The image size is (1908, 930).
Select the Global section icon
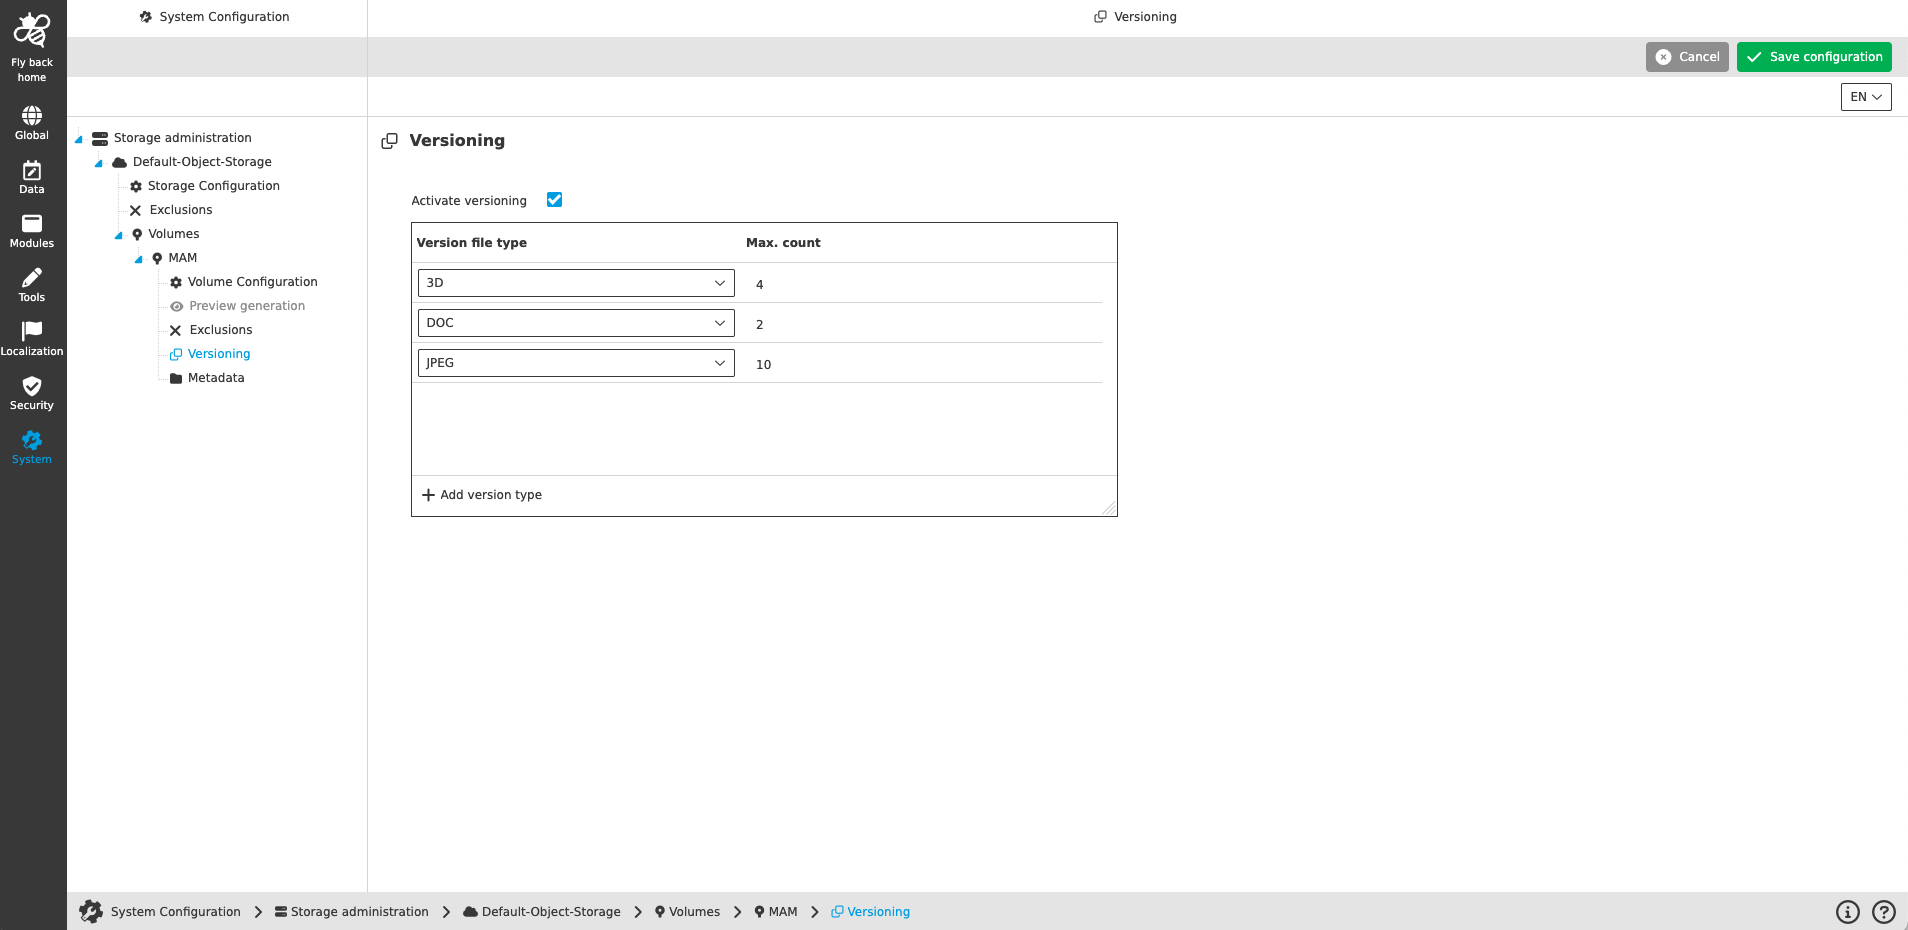point(31,115)
